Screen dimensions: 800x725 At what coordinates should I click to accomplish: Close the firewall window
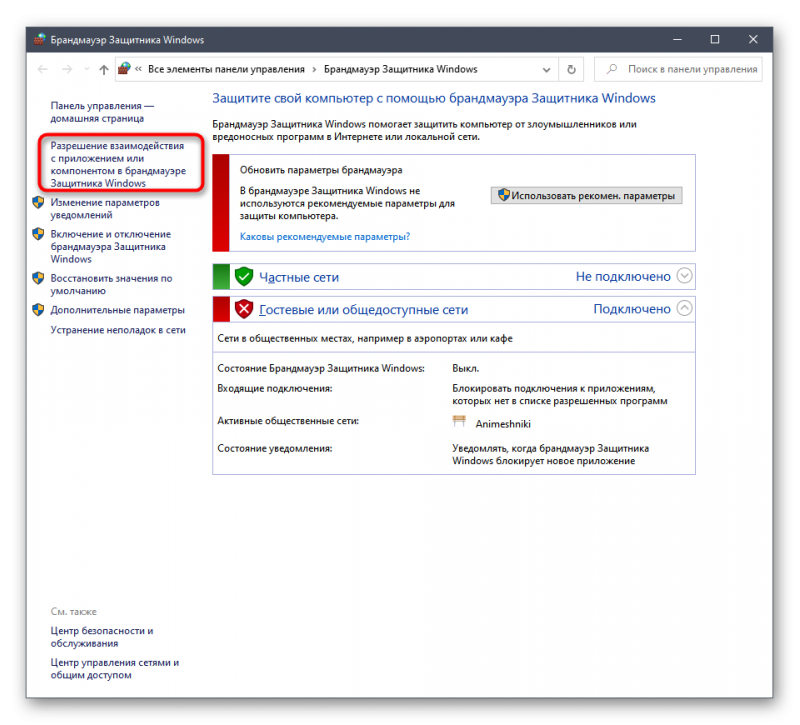[x=753, y=39]
